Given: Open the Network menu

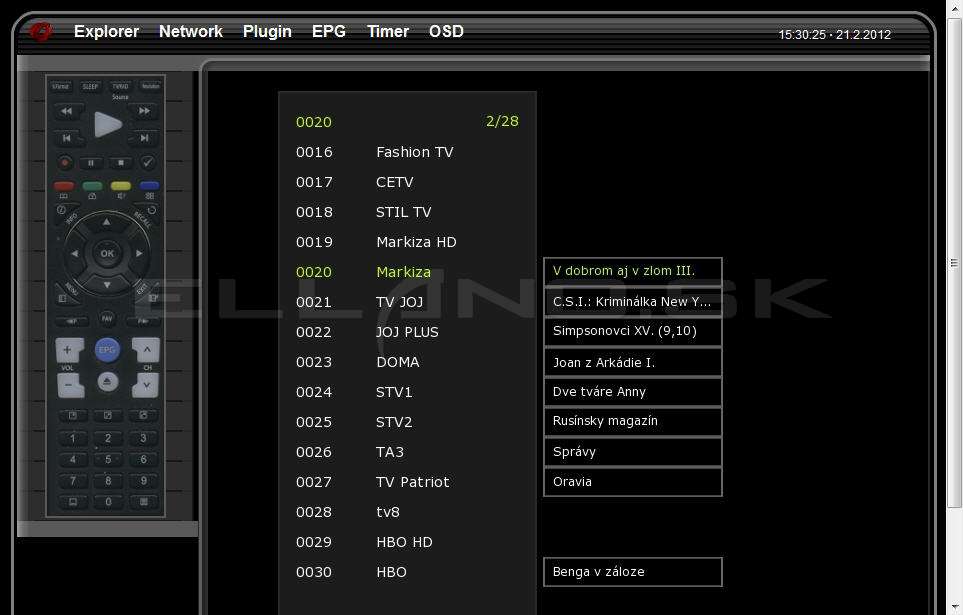Looking at the screenshot, I should point(190,31).
